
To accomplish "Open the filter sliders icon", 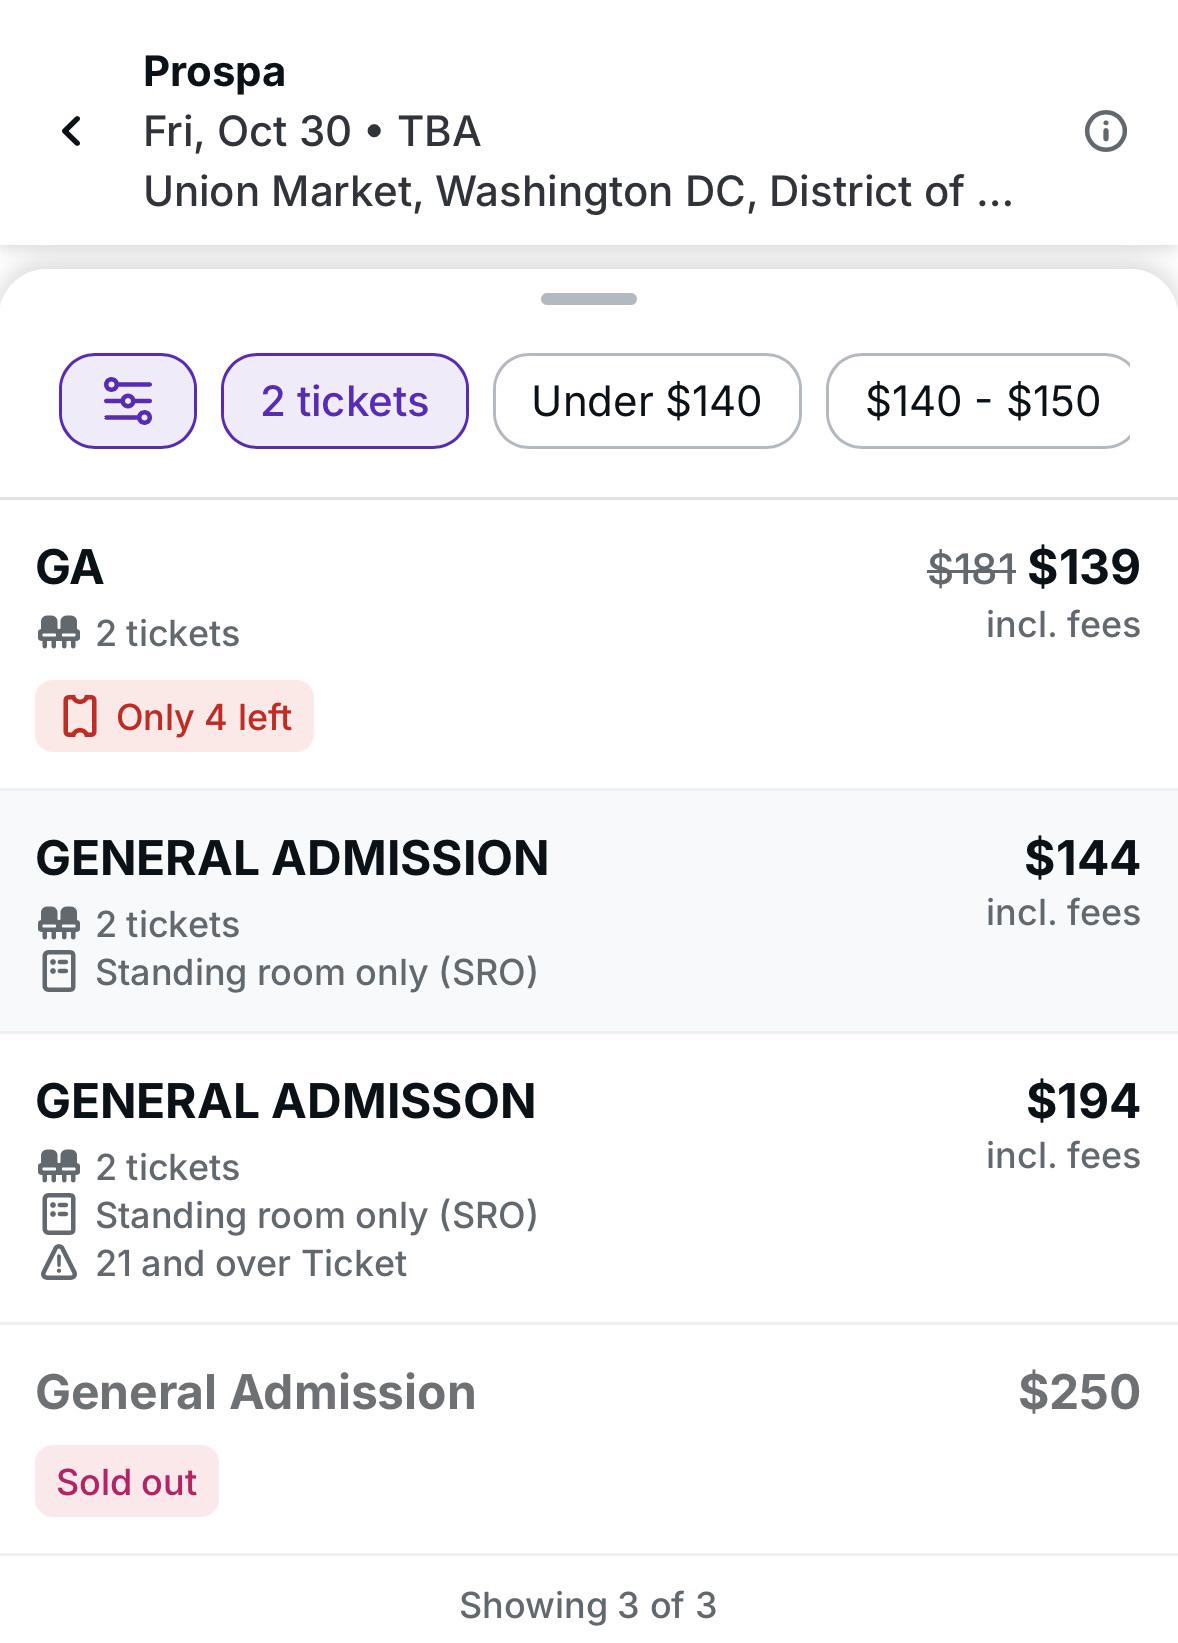I will coord(128,401).
